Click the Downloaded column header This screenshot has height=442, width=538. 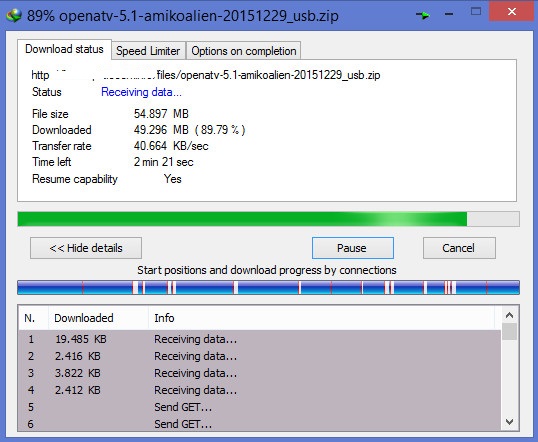coord(98,318)
